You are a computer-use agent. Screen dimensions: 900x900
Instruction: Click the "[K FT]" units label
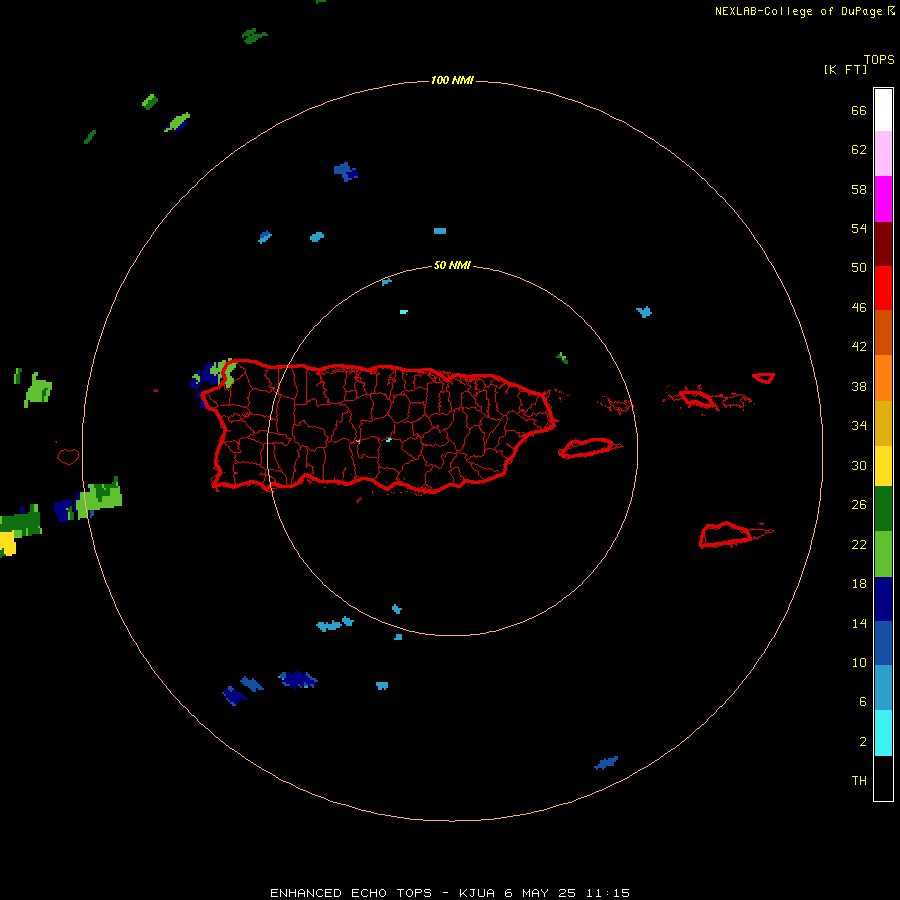(x=845, y=70)
